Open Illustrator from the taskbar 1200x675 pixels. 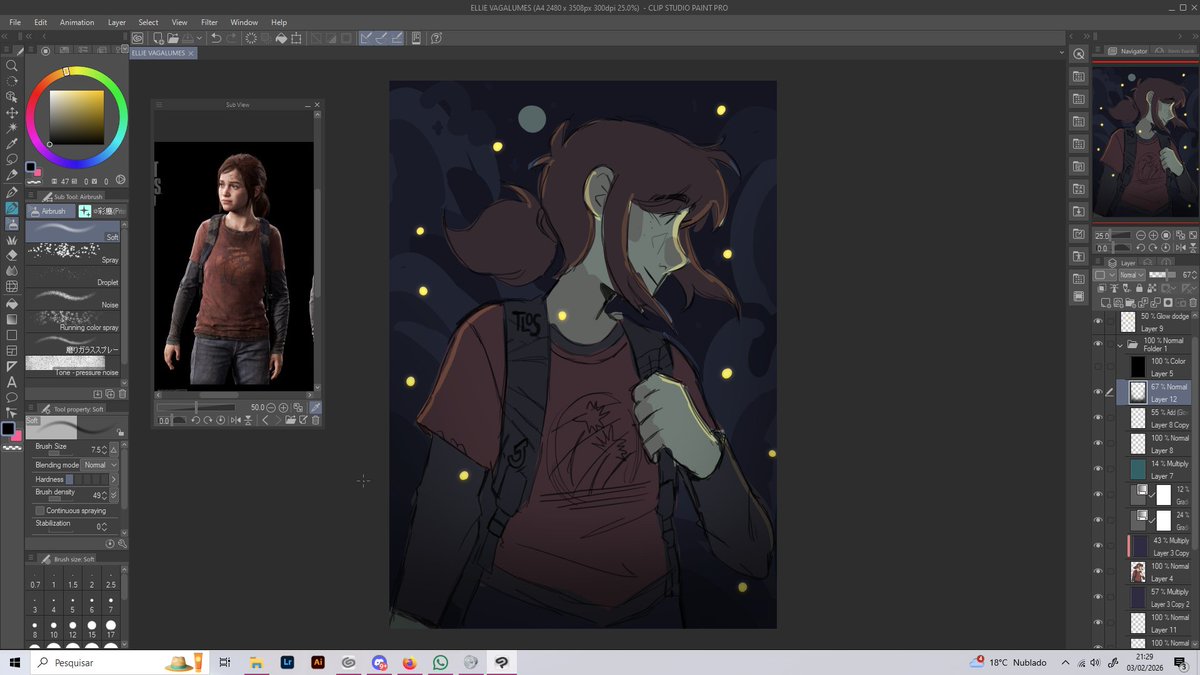tap(318, 662)
